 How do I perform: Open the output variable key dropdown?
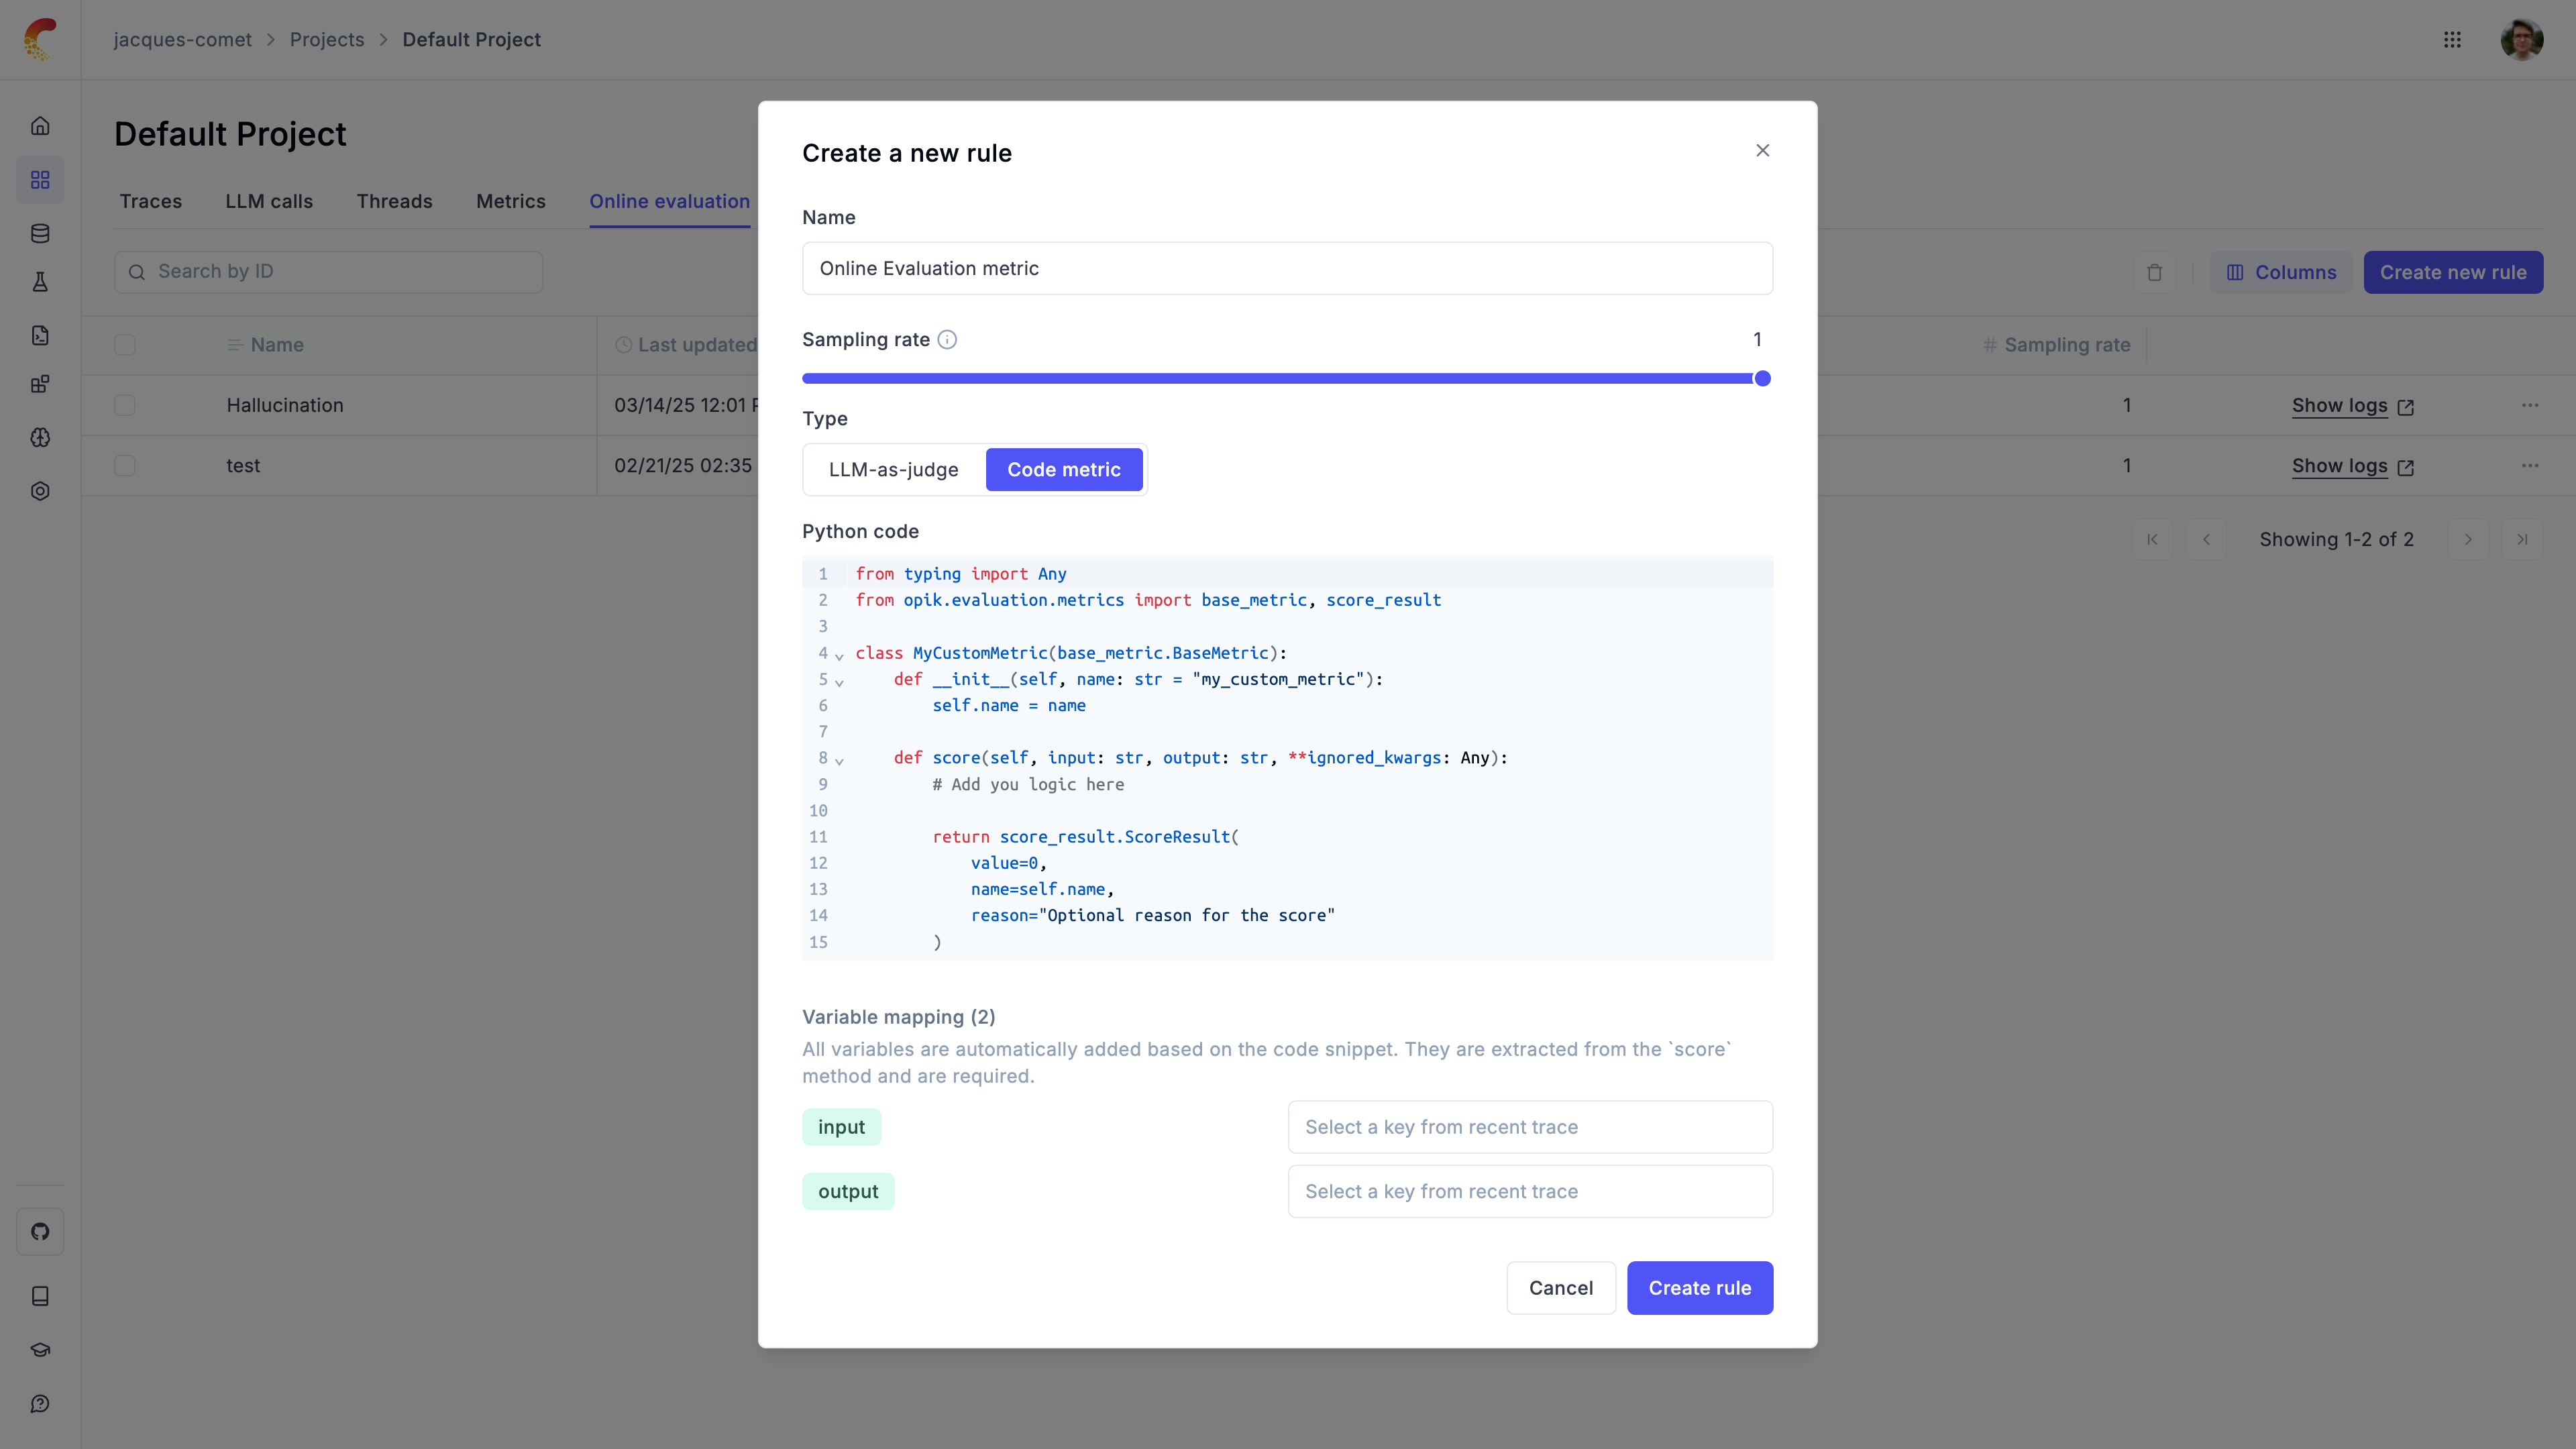[1530, 1191]
